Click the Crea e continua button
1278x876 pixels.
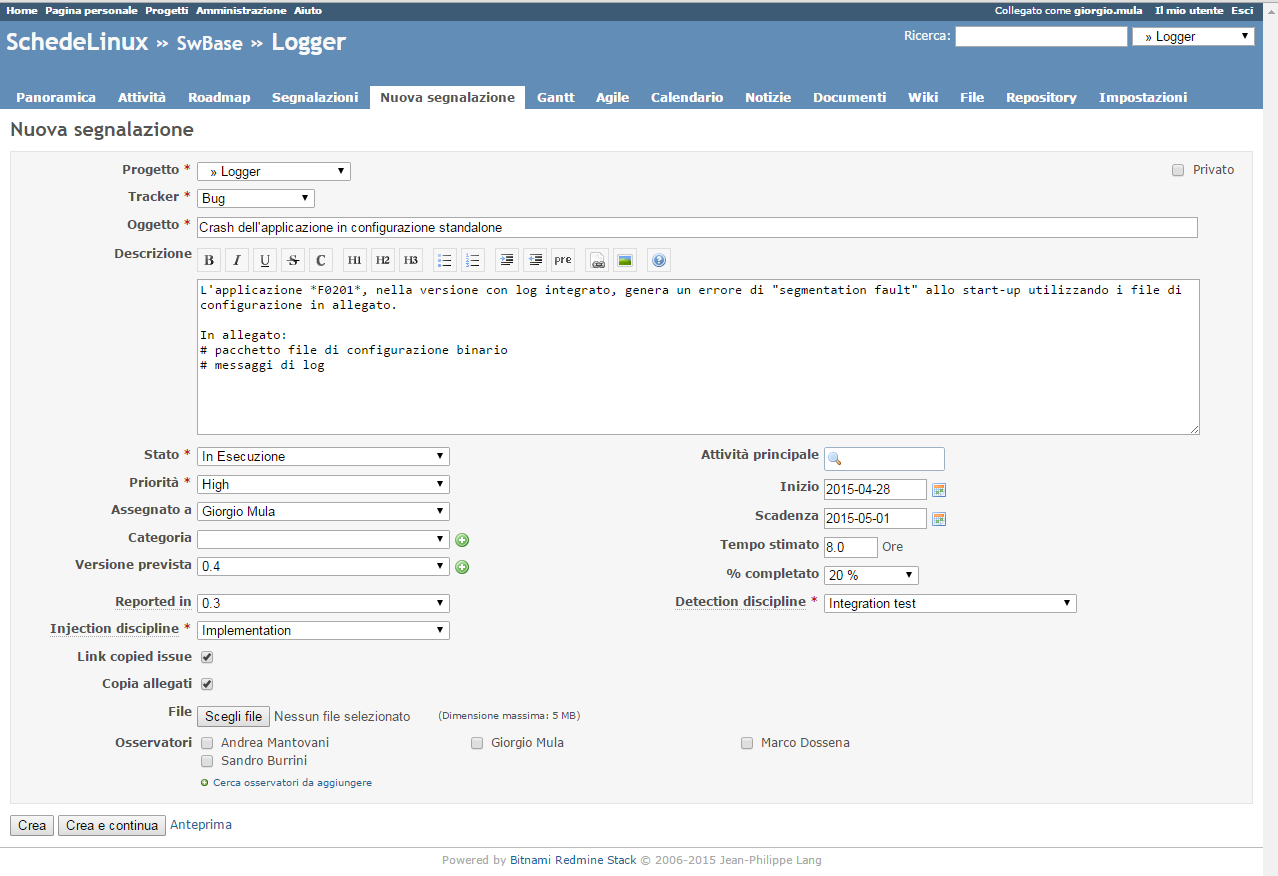tap(112, 826)
